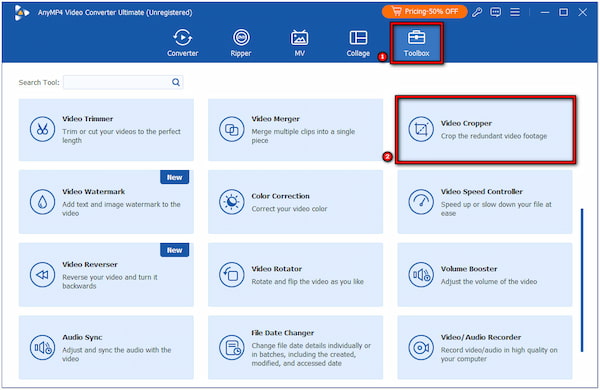Switch to the Ripper tab
Viewport: 600px width, 390px height.
pyautogui.click(x=241, y=42)
